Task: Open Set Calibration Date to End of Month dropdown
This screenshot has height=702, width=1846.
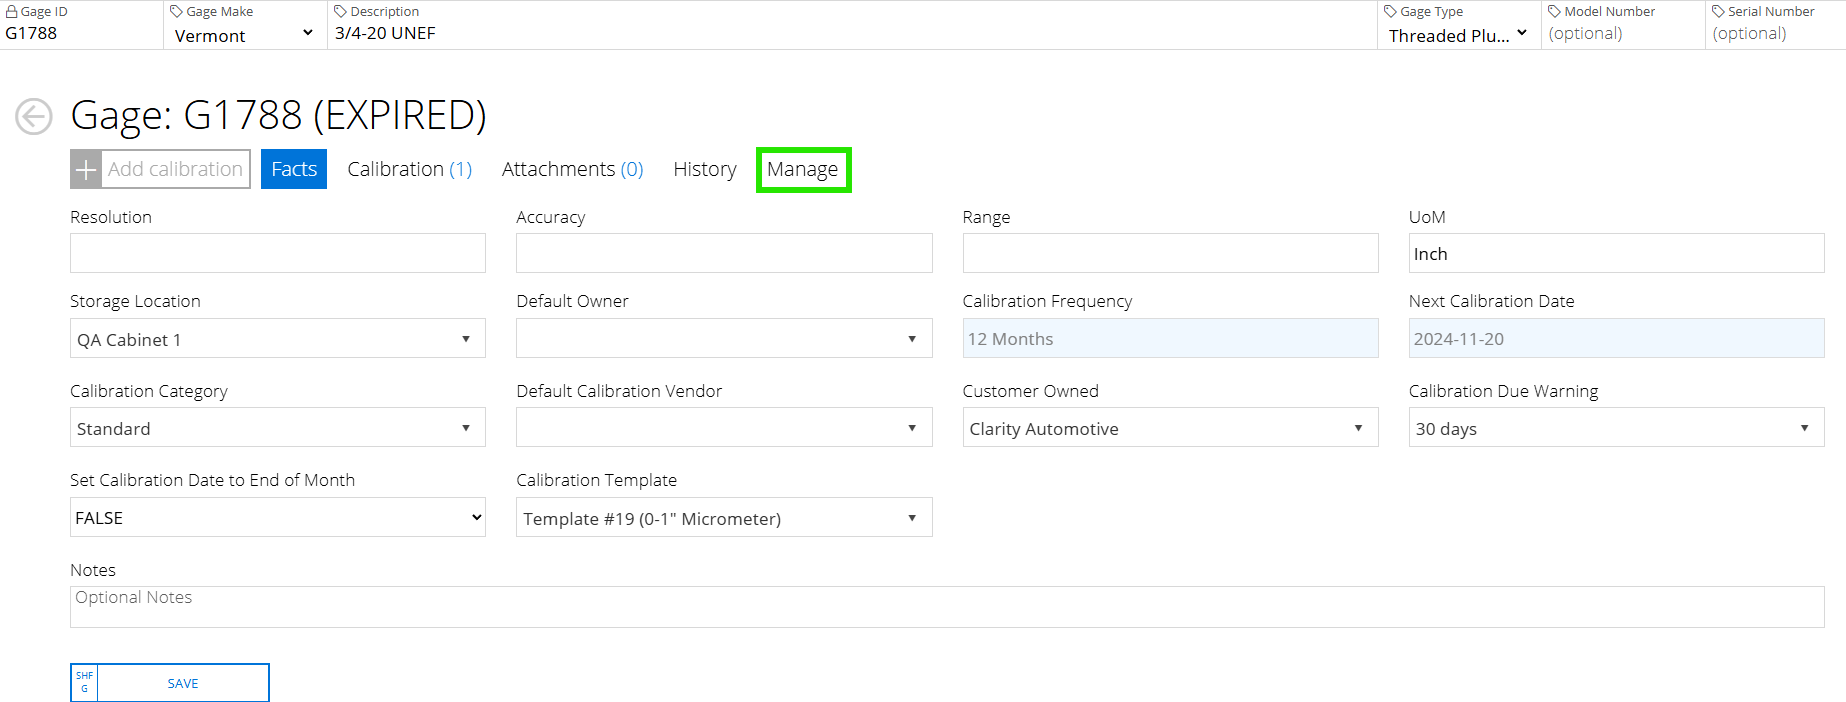Action: click(x=278, y=517)
